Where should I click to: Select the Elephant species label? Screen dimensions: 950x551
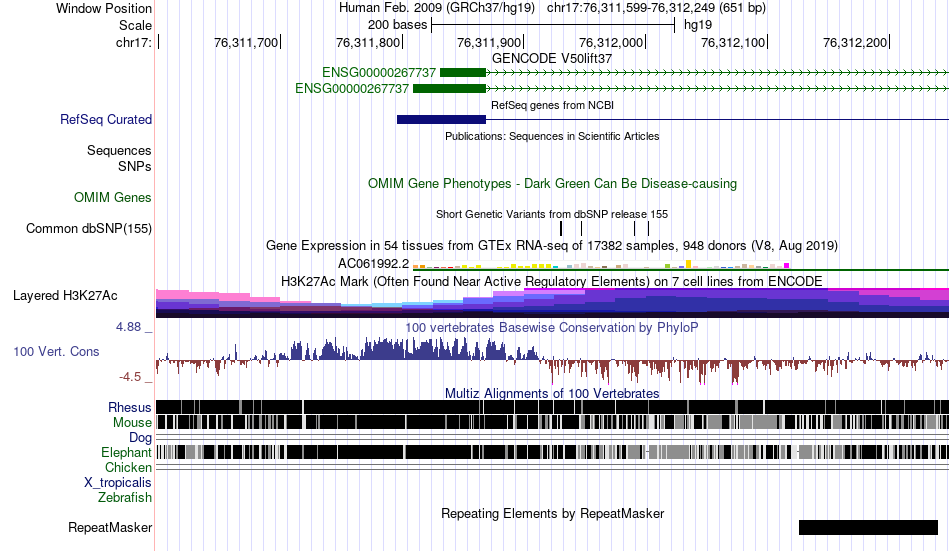point(126,453)
